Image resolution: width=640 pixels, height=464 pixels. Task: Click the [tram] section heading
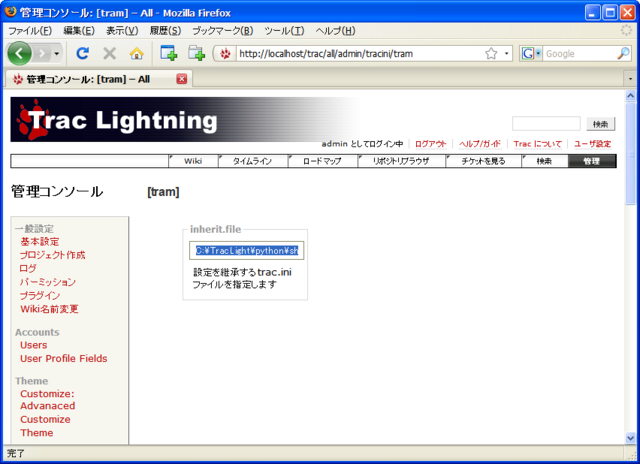click(163, 192)
